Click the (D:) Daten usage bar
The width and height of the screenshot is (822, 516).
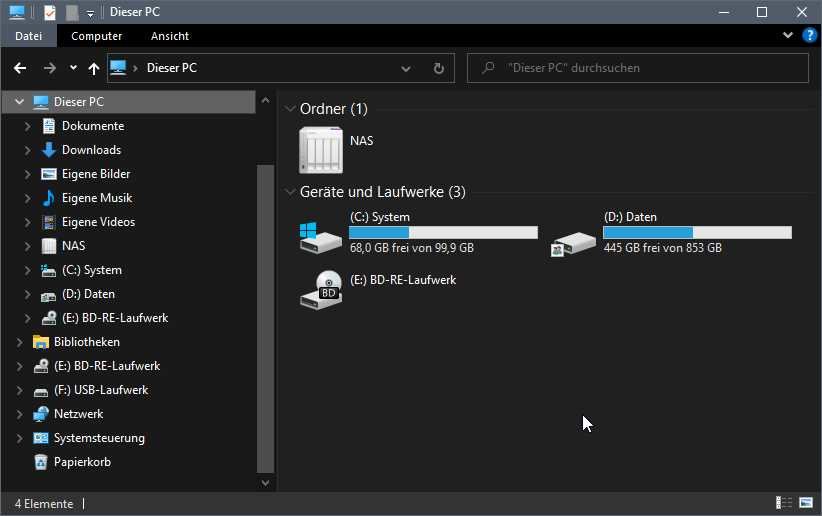(697, 232)
